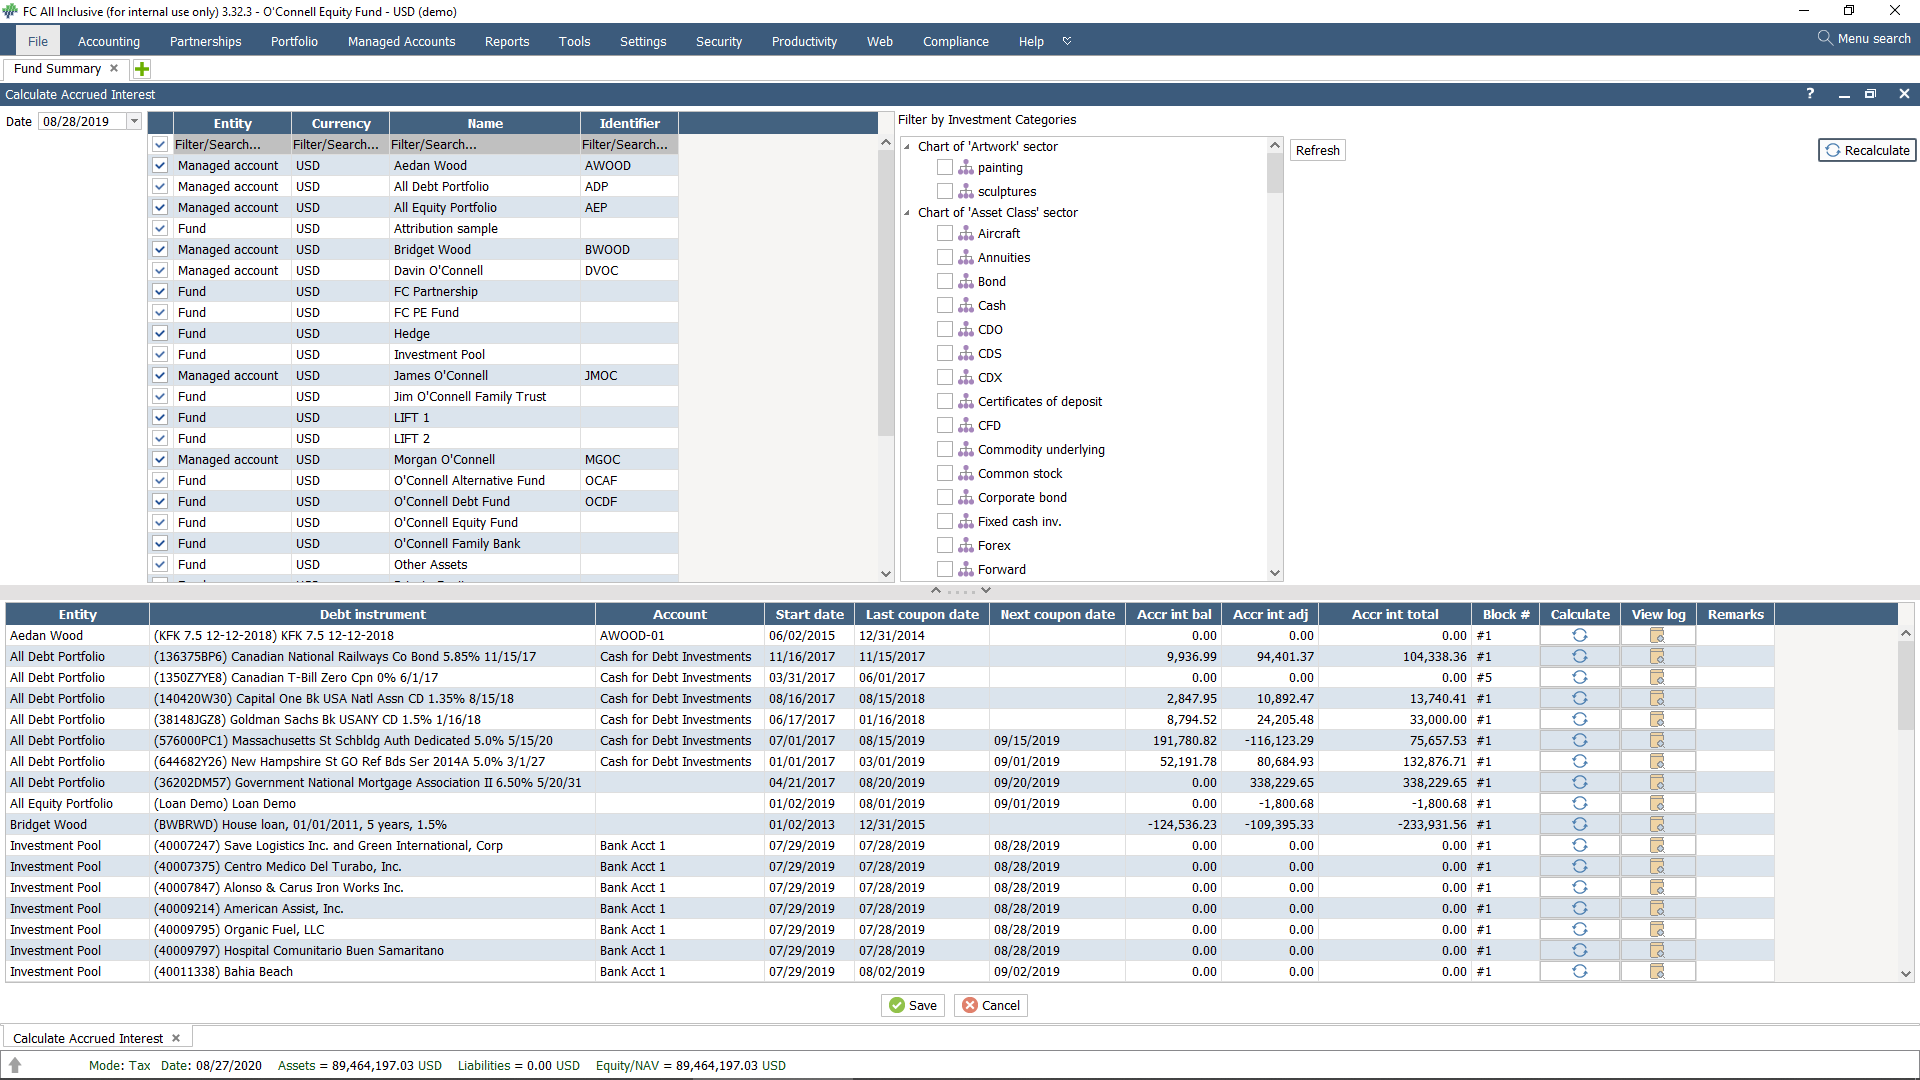The height and width of the screenshot is (1080, 1920).
Task: Open the Compliance menu
Action: (x=955, y=42)
